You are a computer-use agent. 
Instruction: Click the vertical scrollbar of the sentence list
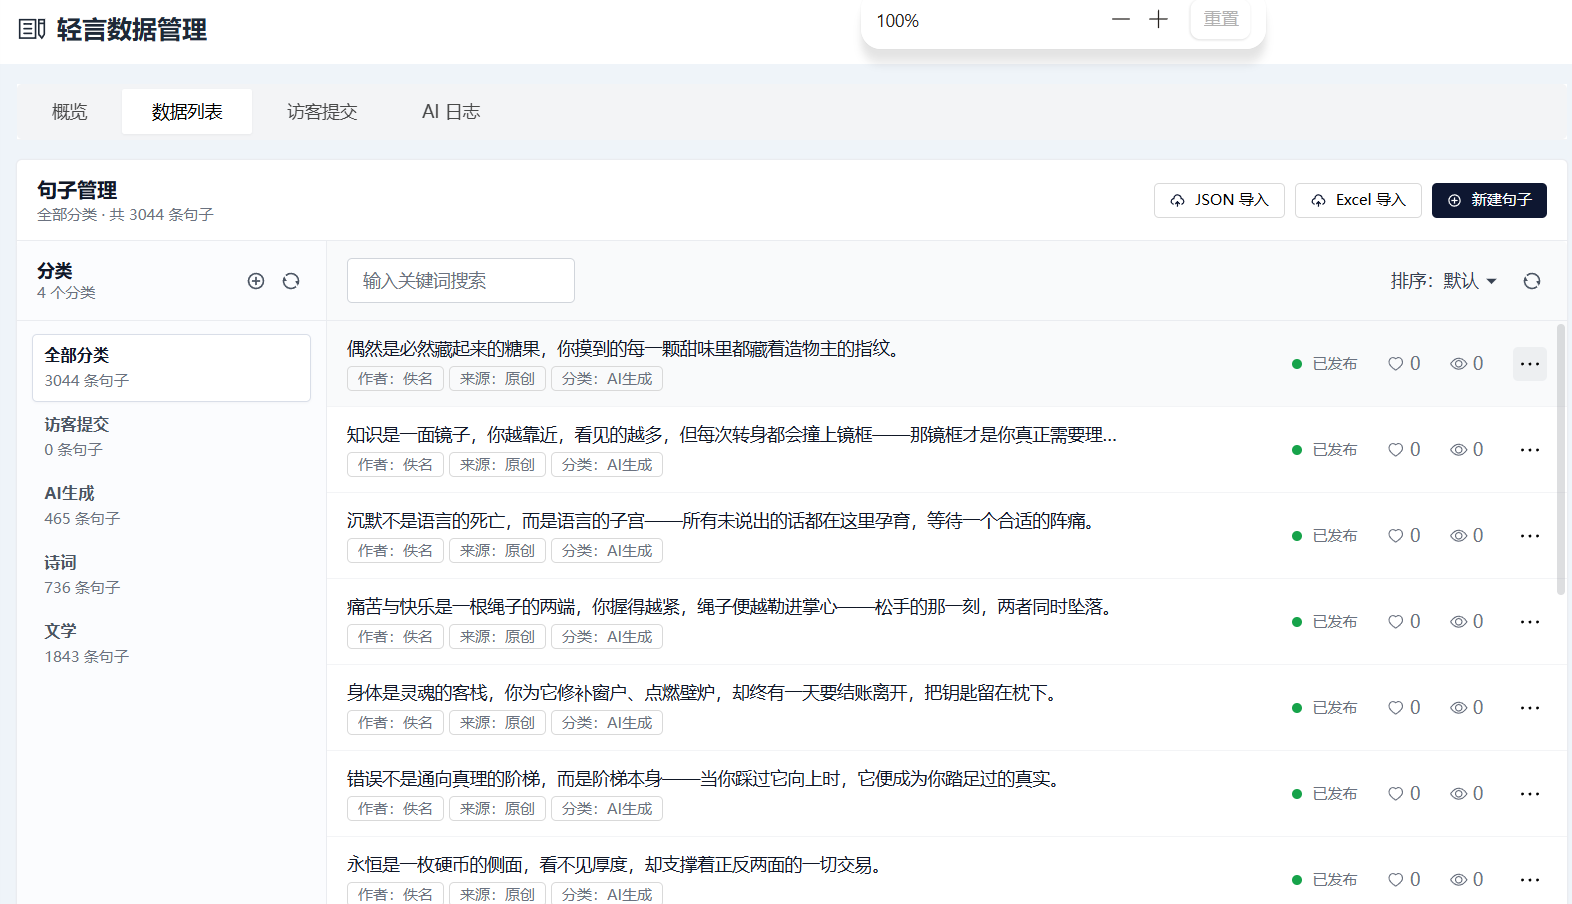click(x=1561, y=460)
